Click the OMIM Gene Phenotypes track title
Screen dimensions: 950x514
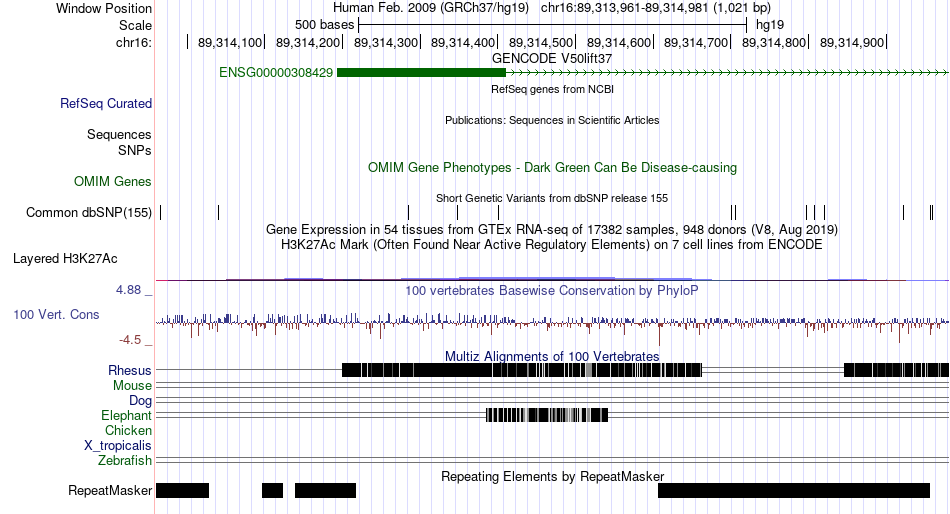(552, 167)
